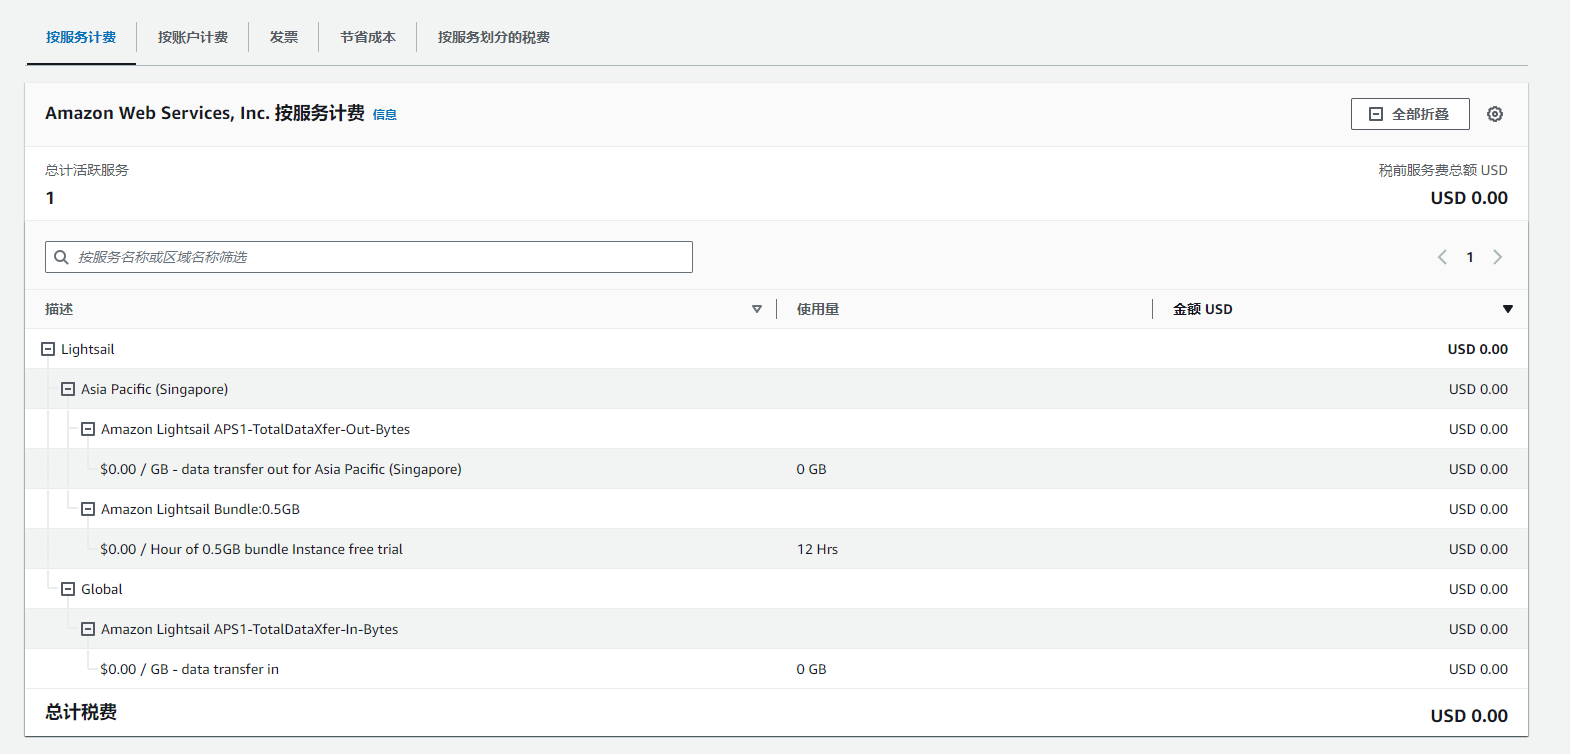The width and height of the screenshot is (1570, 754).
Task: Collapse the Lightsail service row
Action: click(x=48, y=349)
